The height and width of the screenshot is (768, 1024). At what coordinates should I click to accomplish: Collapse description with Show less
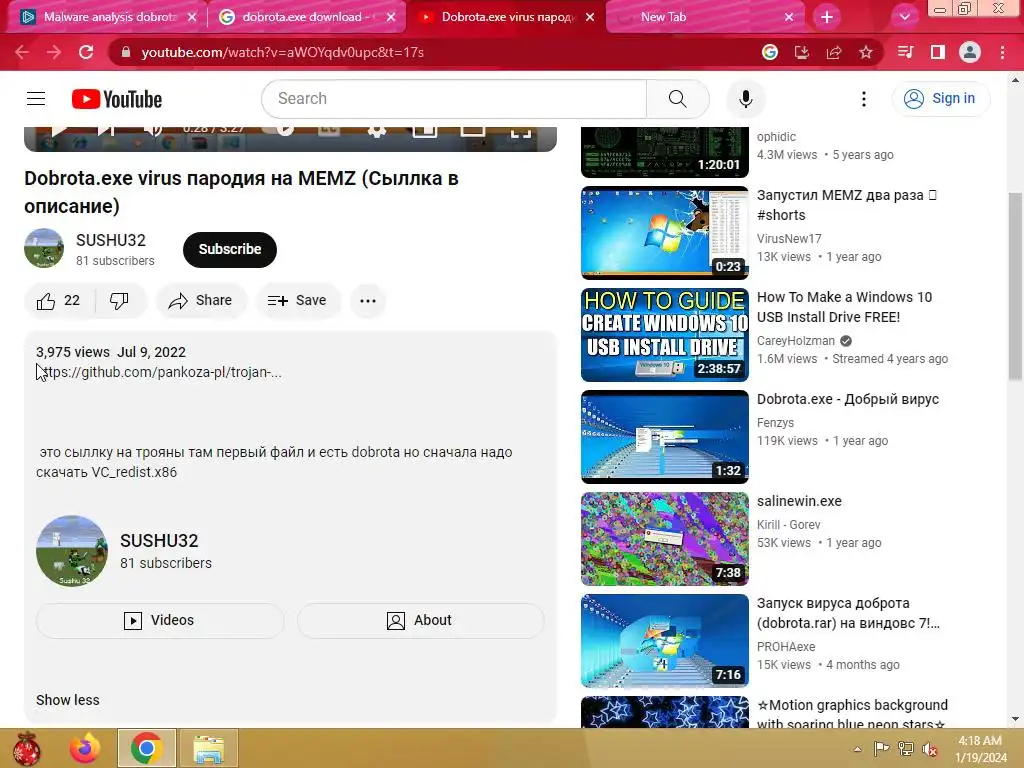click(68, 700)
